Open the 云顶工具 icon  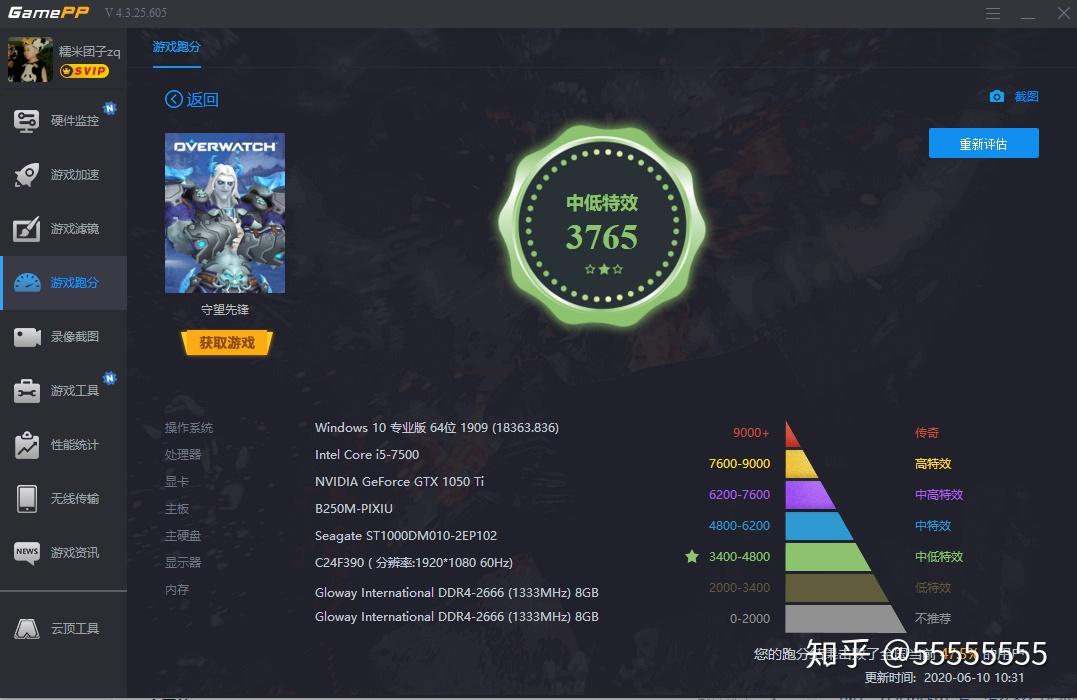[27, 629]
